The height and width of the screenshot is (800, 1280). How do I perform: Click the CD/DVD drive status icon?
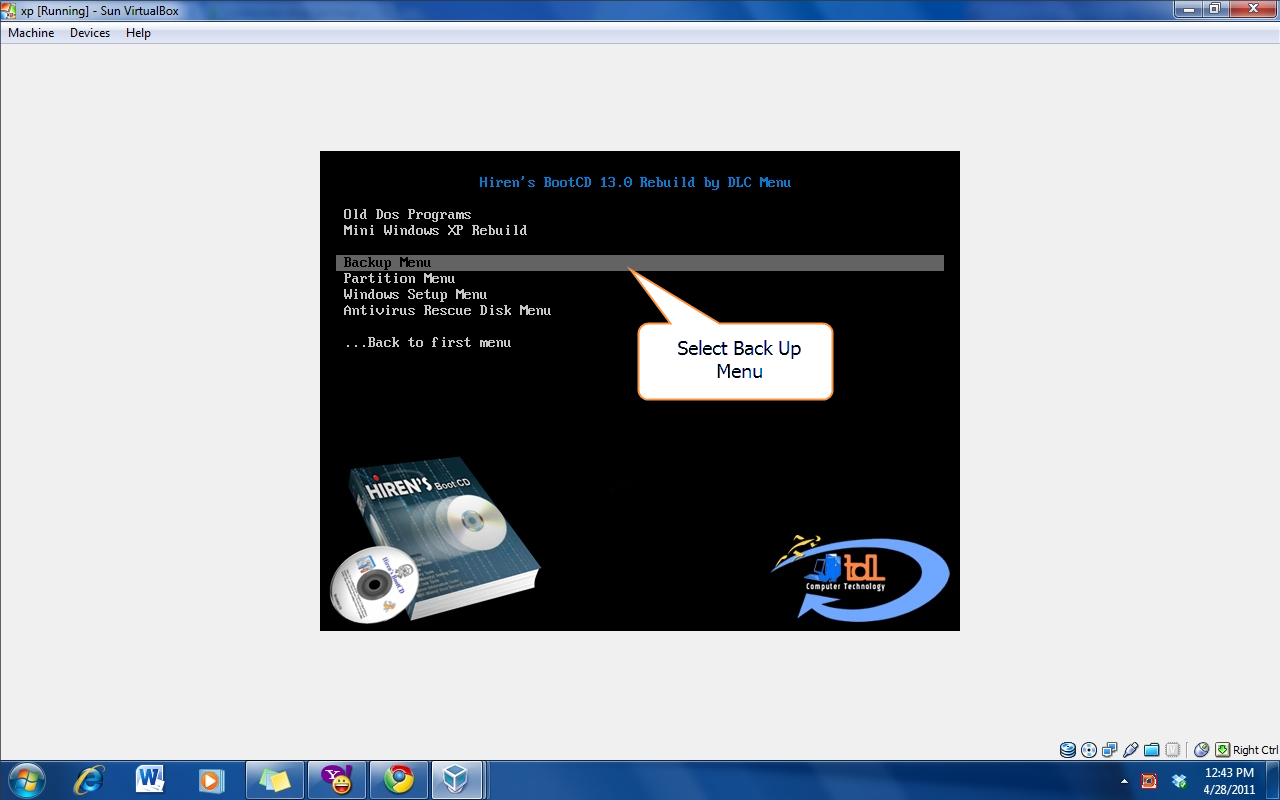1089,750
